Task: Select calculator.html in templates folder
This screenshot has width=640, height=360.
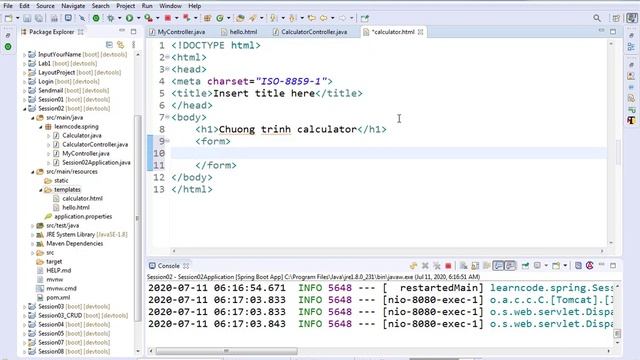Action: [x=82, y=198]
